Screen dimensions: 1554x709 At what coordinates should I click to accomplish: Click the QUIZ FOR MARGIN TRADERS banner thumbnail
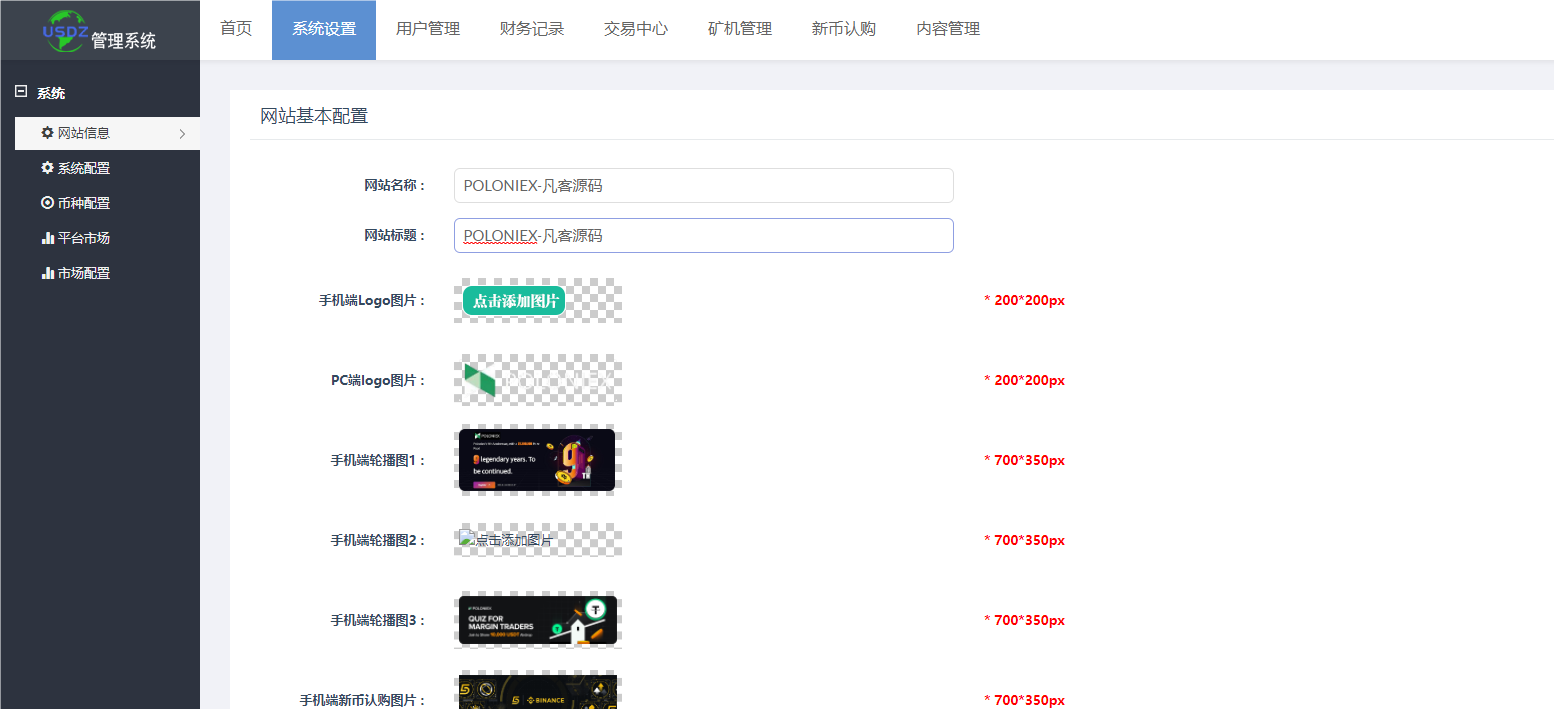click(x=537, y=619)
